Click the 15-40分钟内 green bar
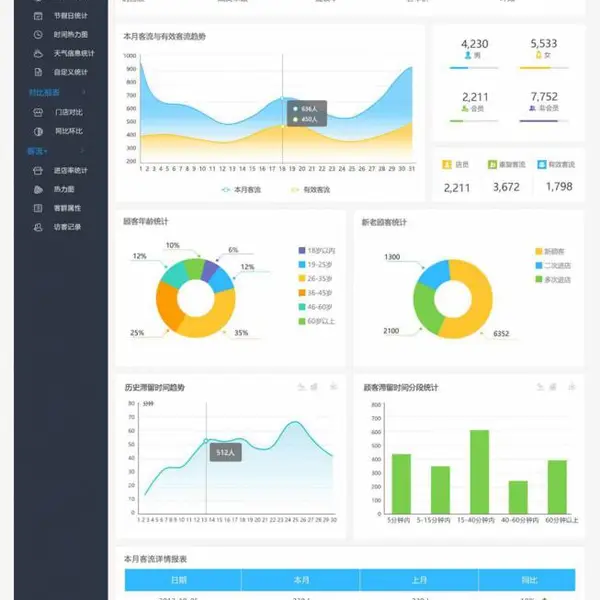This screenshot has height=600, width=600. click(479, 471)
